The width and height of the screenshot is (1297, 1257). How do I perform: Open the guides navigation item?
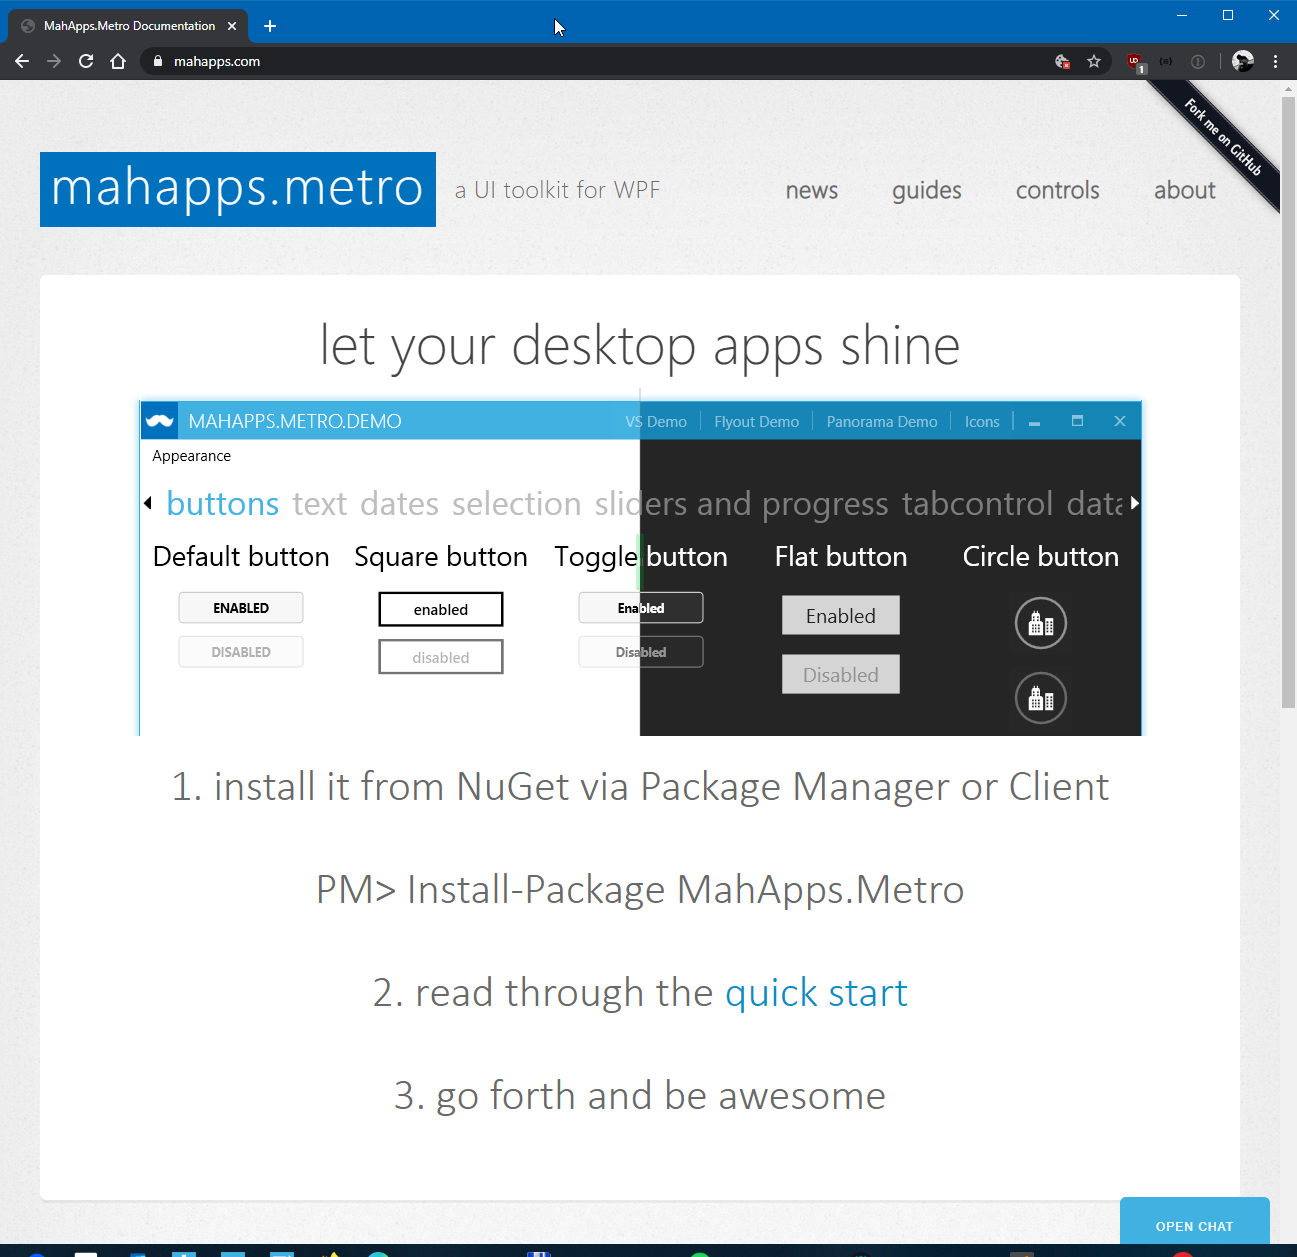[927, 190]
